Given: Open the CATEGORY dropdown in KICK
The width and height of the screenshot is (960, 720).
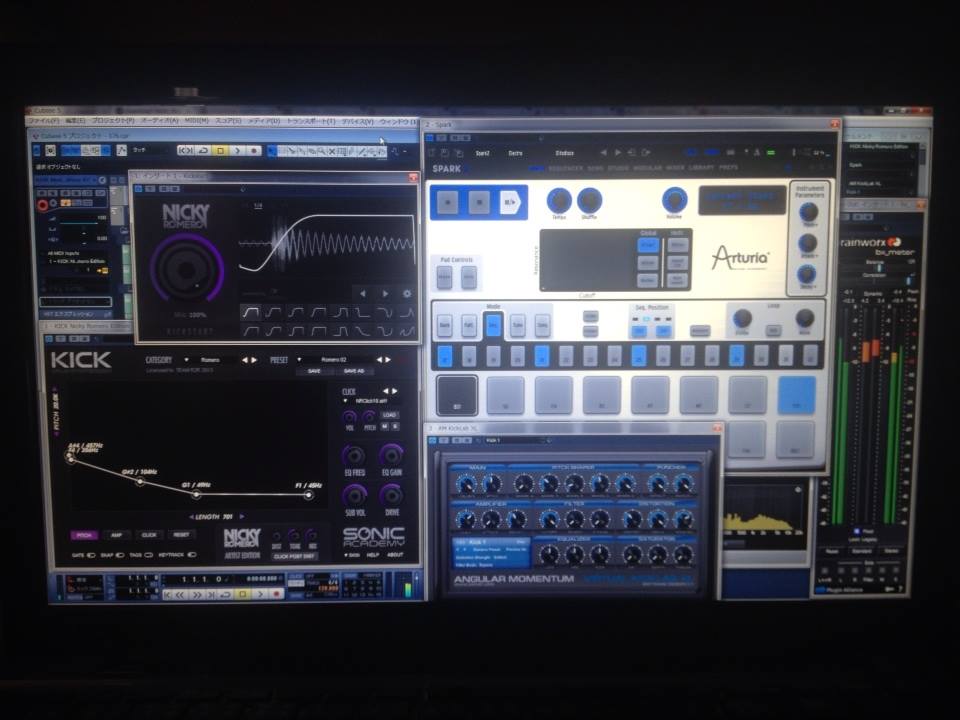Looking at the screenshot, I should click(x=187, y=360).
